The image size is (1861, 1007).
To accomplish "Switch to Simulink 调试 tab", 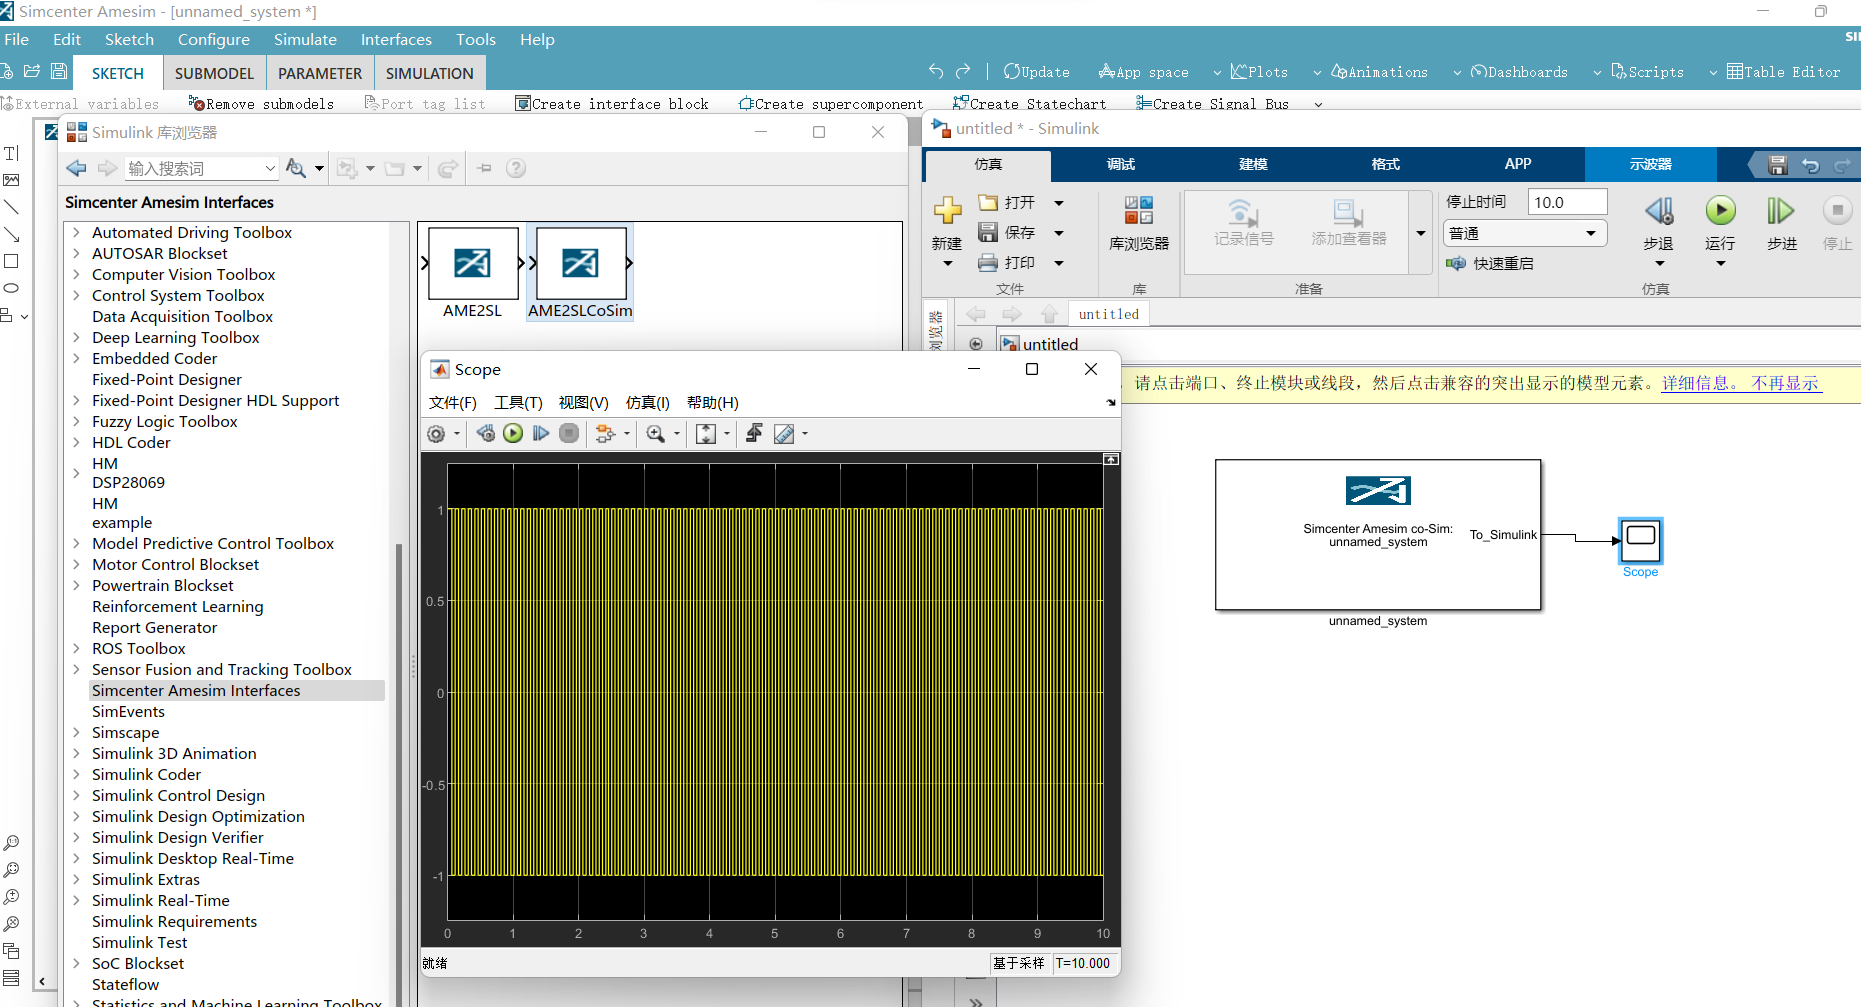I will pos(1121,164).
